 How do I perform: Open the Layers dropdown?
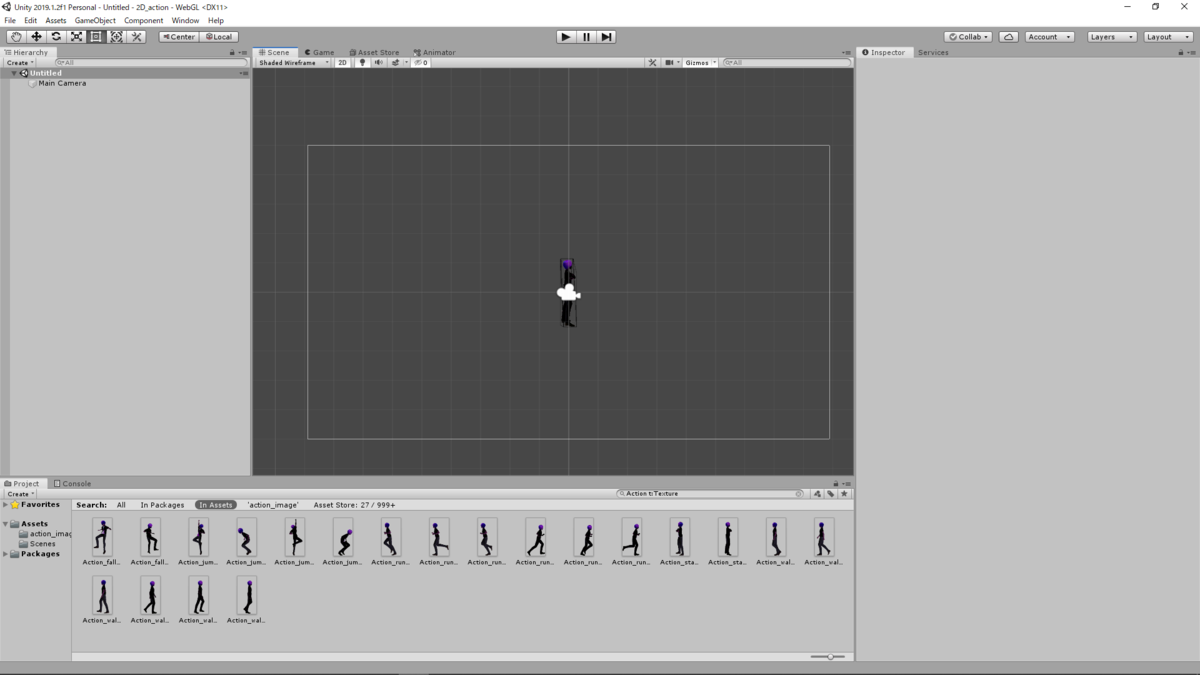[1111, 37]
